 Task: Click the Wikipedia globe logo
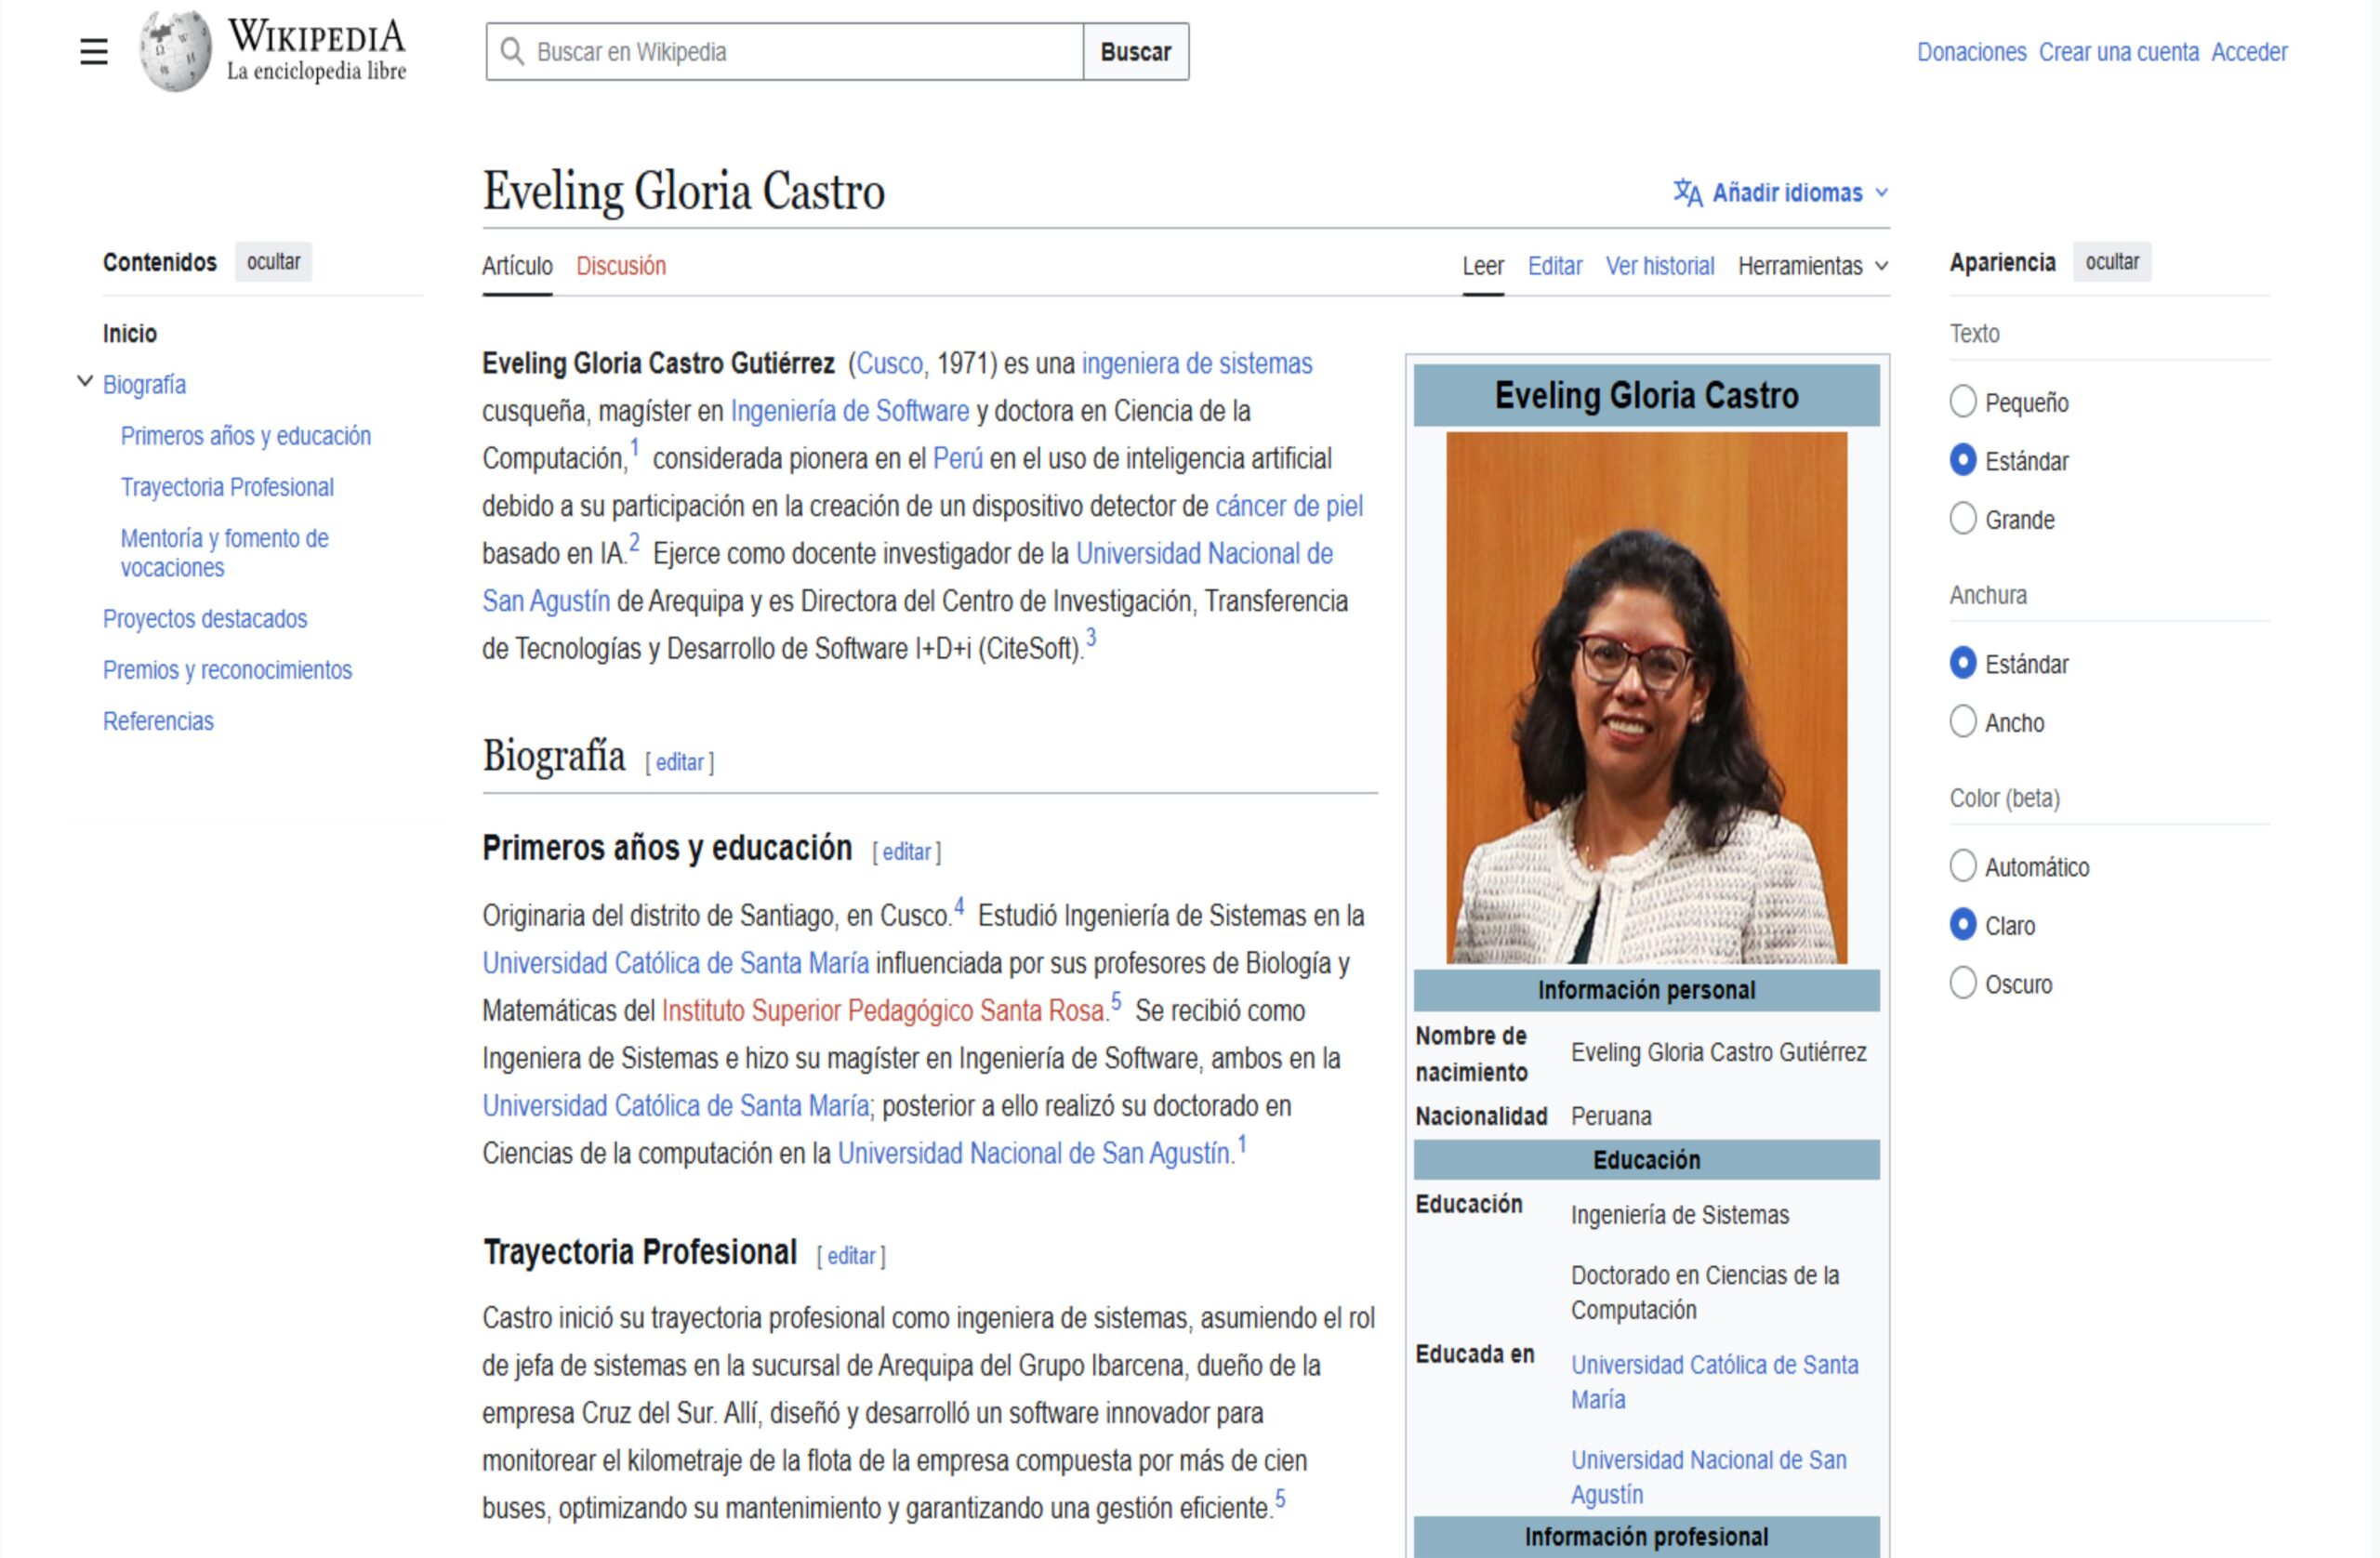tap(176, 51)
